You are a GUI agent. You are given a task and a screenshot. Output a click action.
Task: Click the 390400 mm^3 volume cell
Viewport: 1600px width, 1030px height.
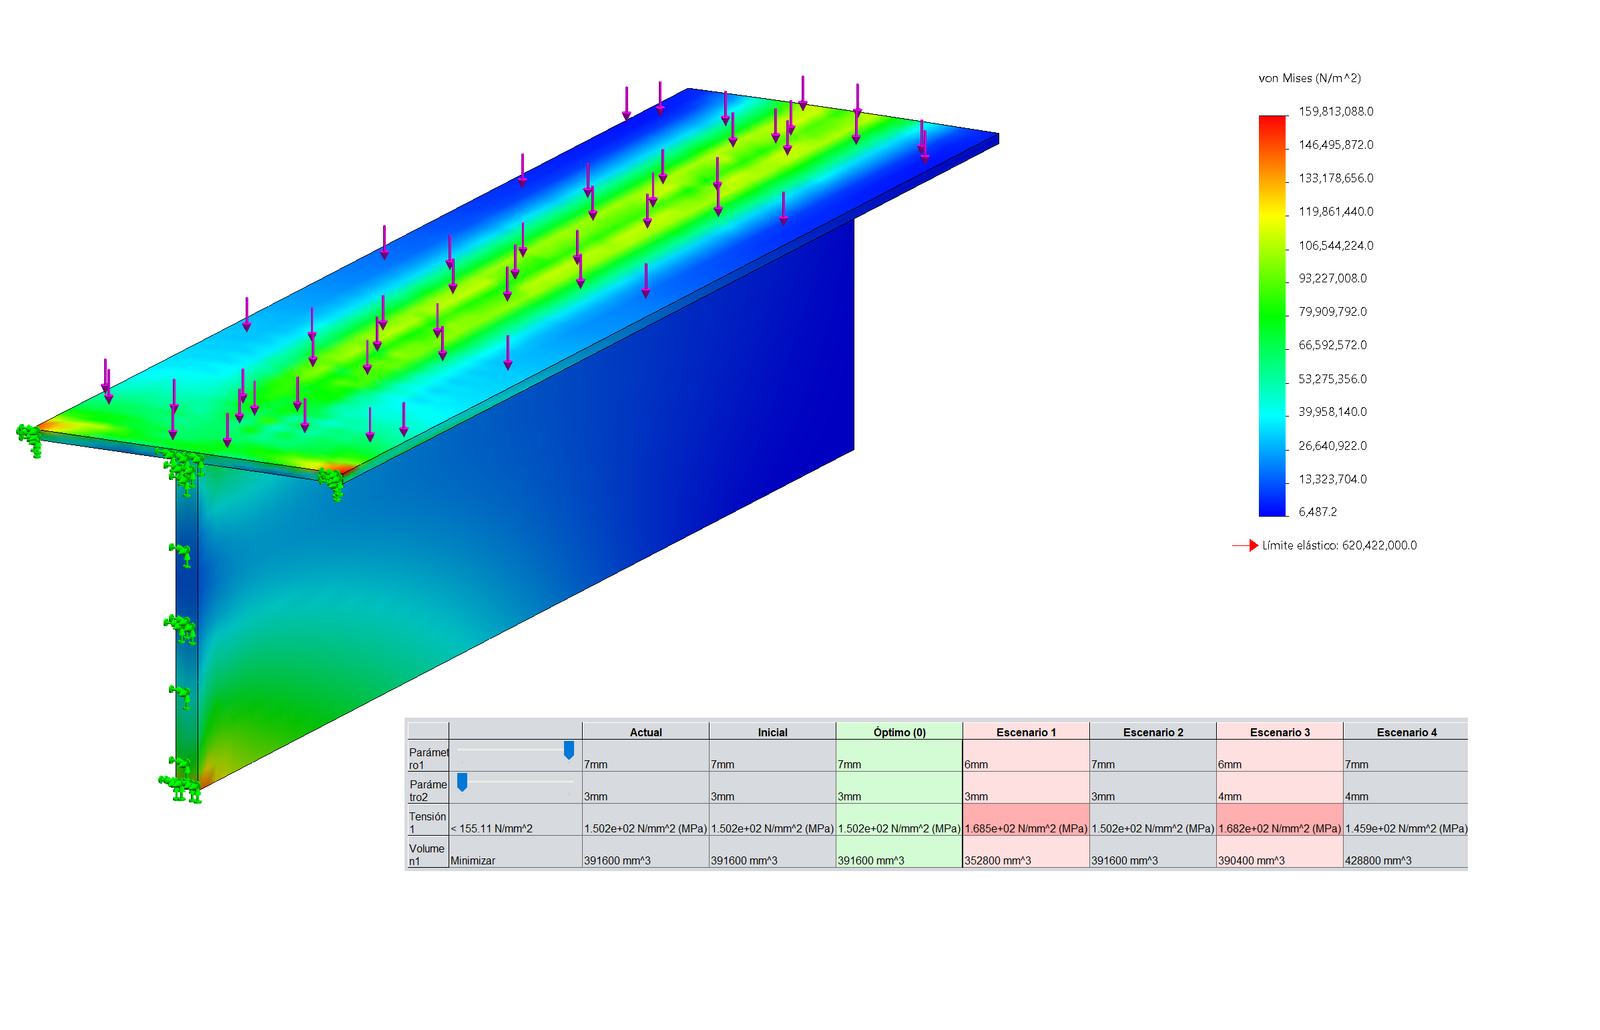(x=1280, y=852)
